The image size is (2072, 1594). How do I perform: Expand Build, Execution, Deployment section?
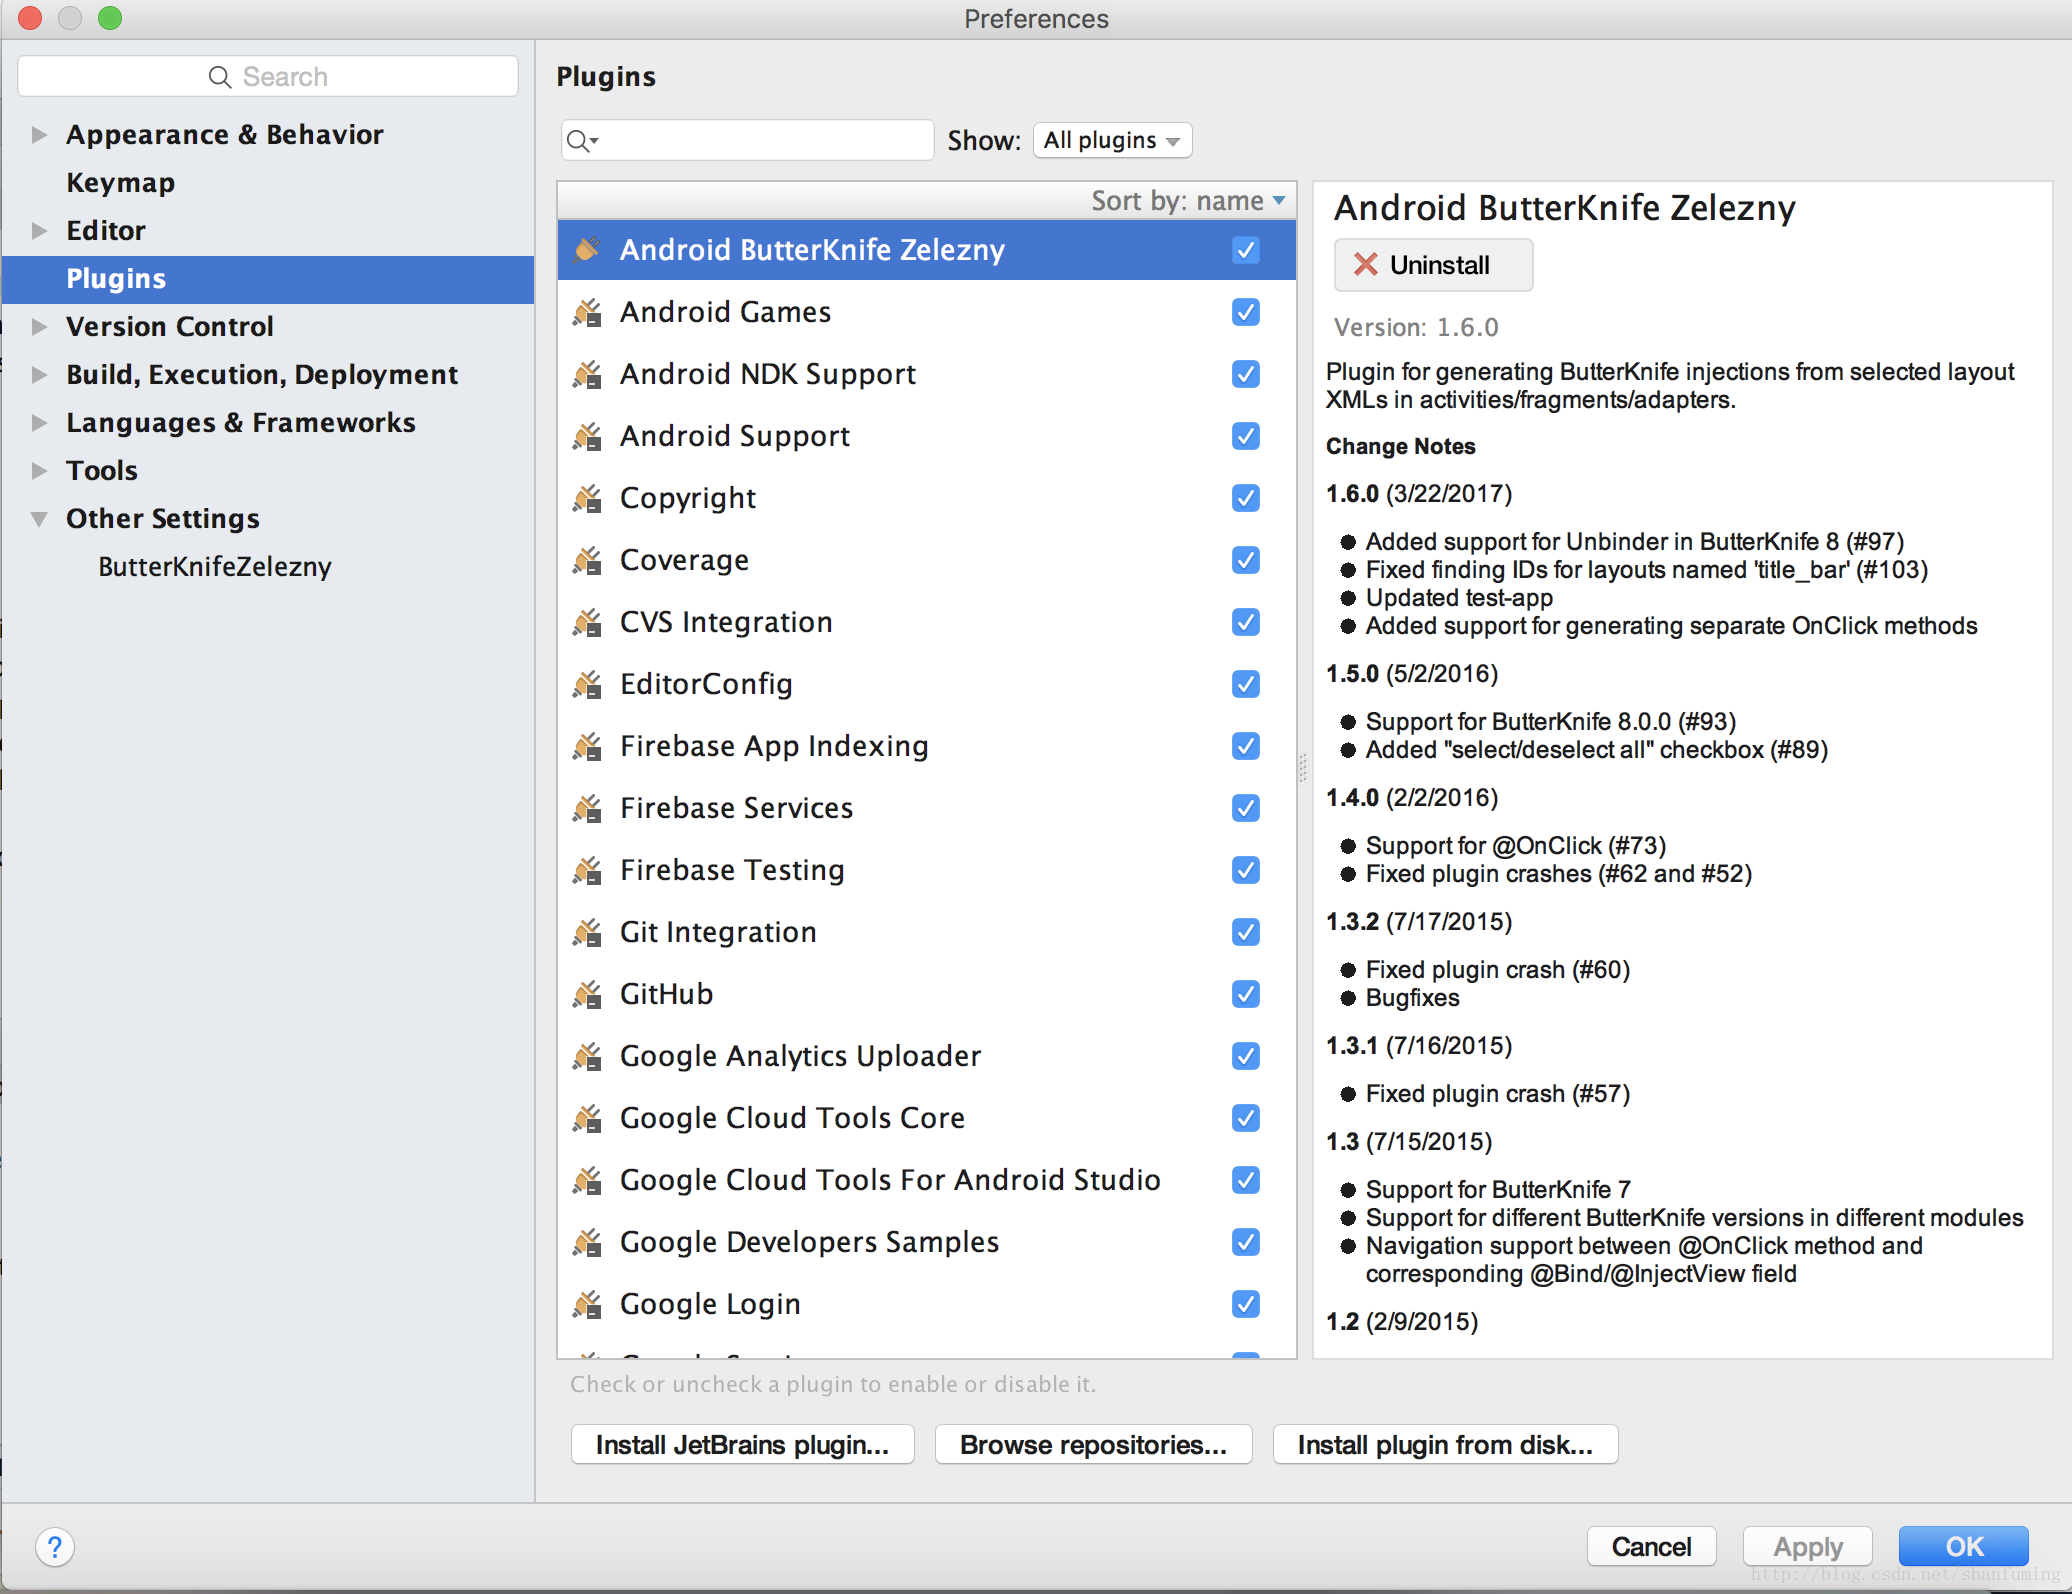(39, 374)
